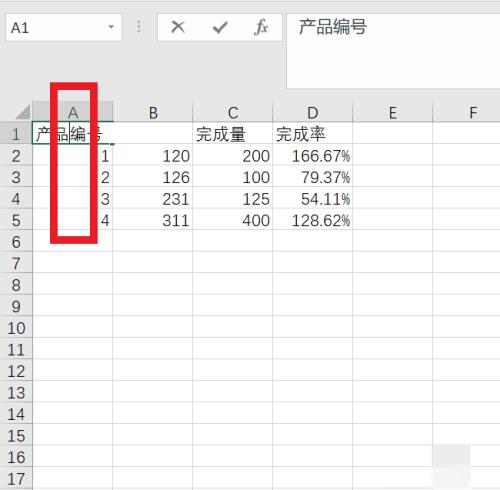Viewport: 500px width, 490px height.
Task: Select column D header
Action: coord(313,113)
